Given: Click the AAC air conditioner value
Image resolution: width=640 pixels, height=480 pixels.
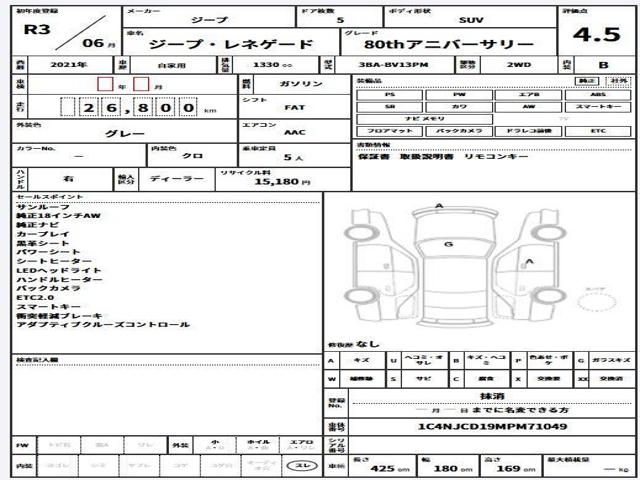Looking at the screenshot, I should (295, 133).
